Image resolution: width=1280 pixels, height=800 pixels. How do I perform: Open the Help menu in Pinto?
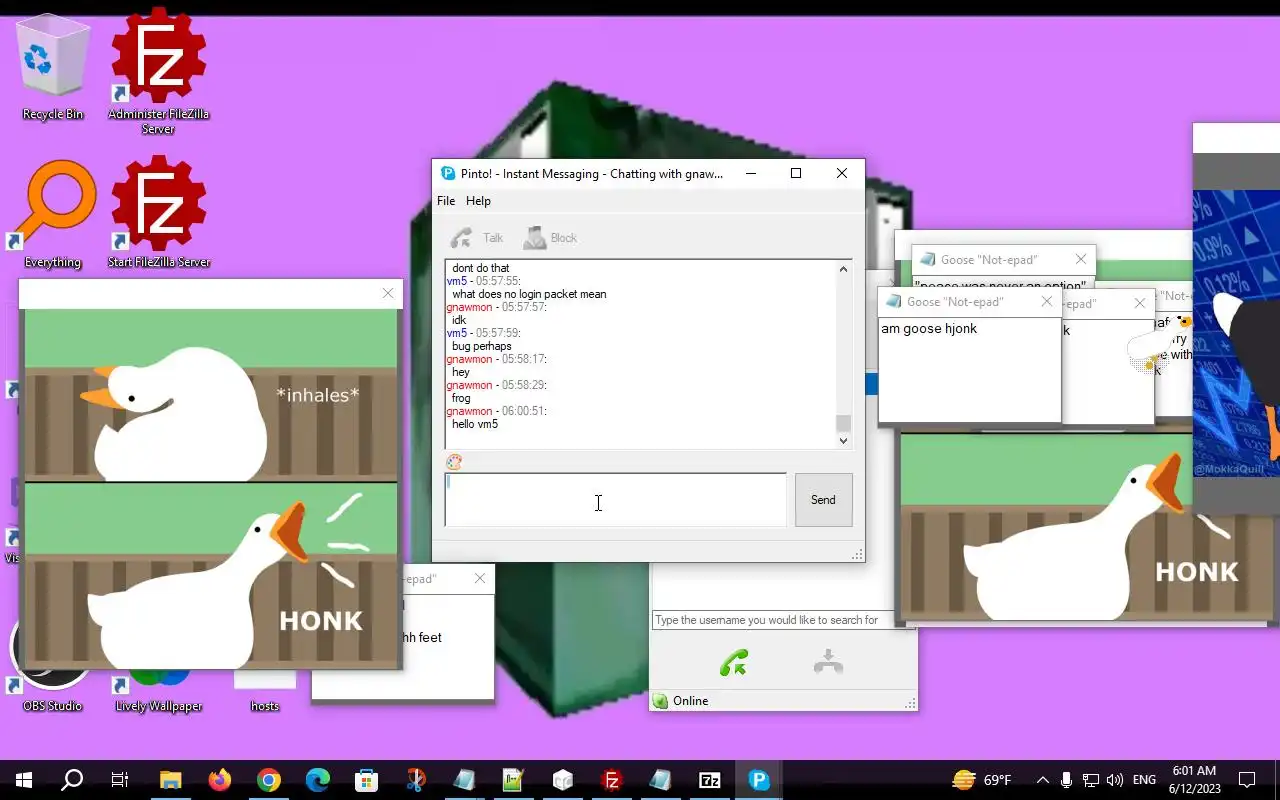478,201
